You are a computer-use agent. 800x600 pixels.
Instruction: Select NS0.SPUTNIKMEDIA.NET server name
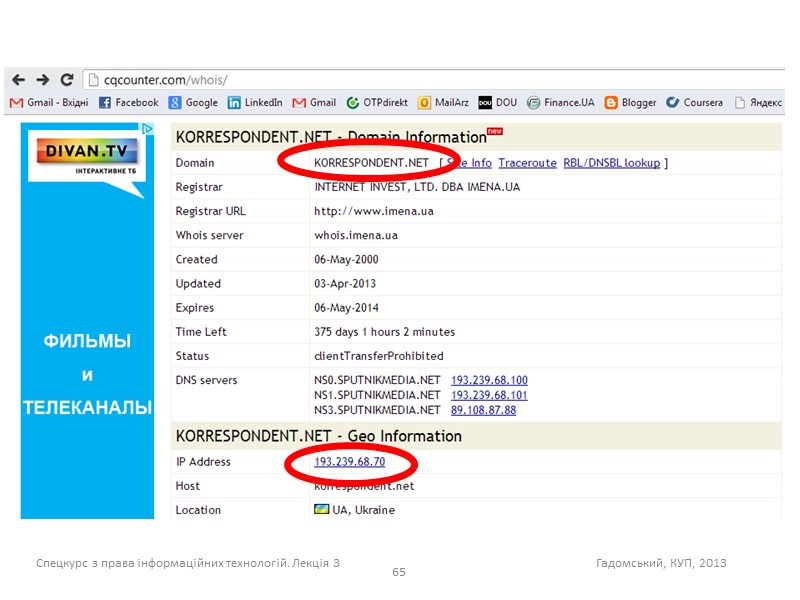pos(377,380)
